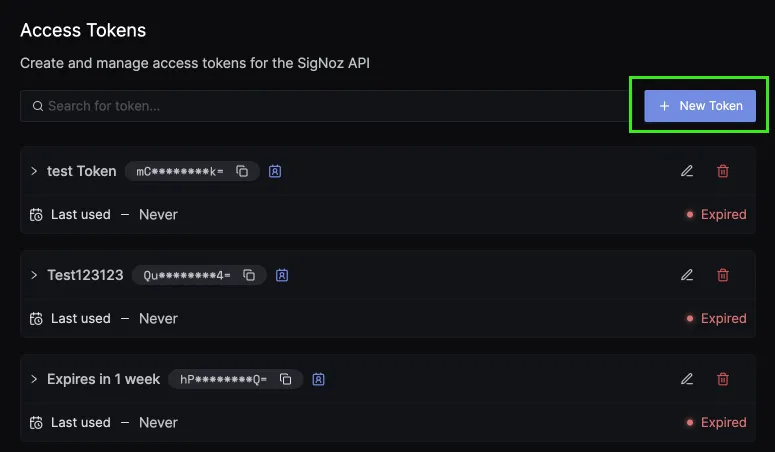Expand the test Token row

click(34, 171)
